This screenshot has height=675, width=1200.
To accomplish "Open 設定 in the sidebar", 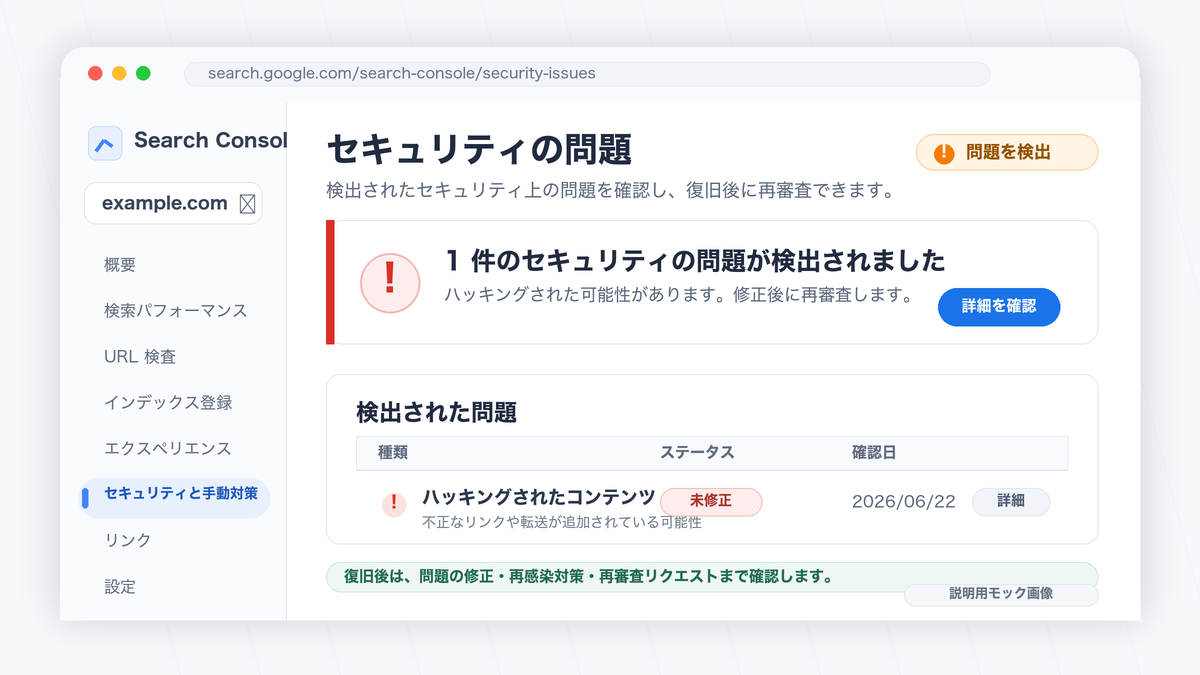I will click(120, 587).
